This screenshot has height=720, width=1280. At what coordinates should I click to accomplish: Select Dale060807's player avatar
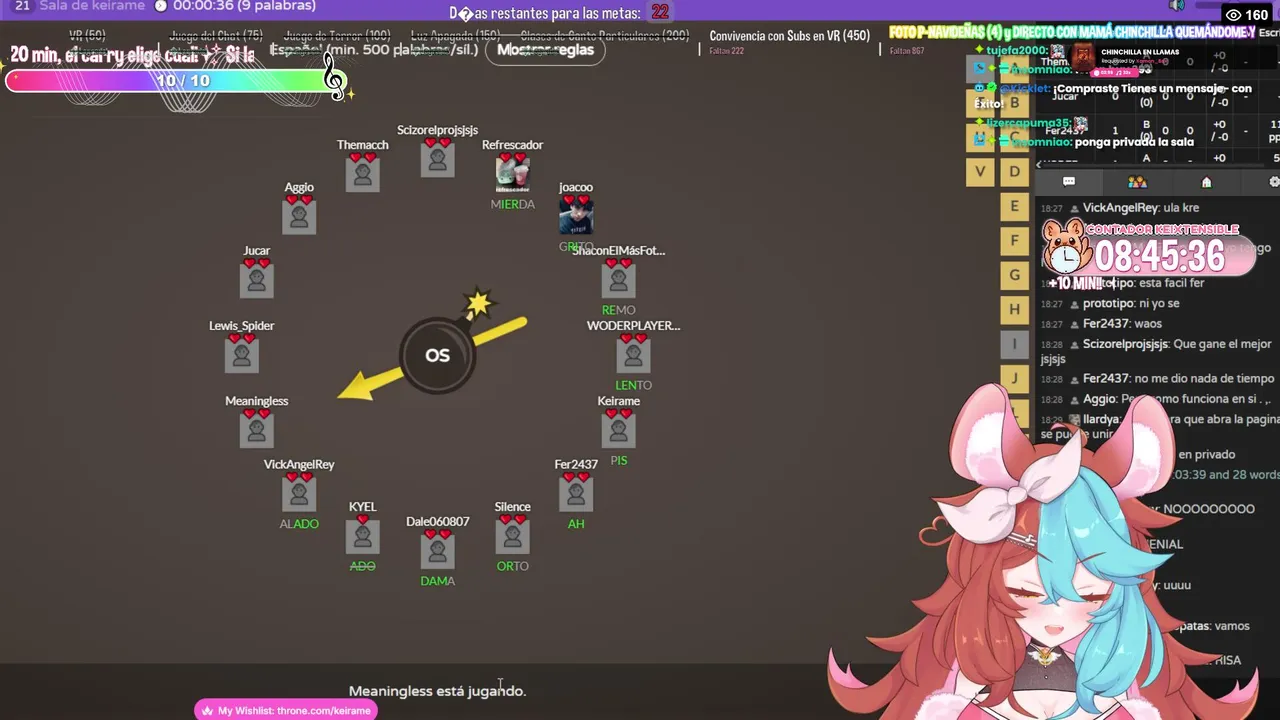[437, 550]
